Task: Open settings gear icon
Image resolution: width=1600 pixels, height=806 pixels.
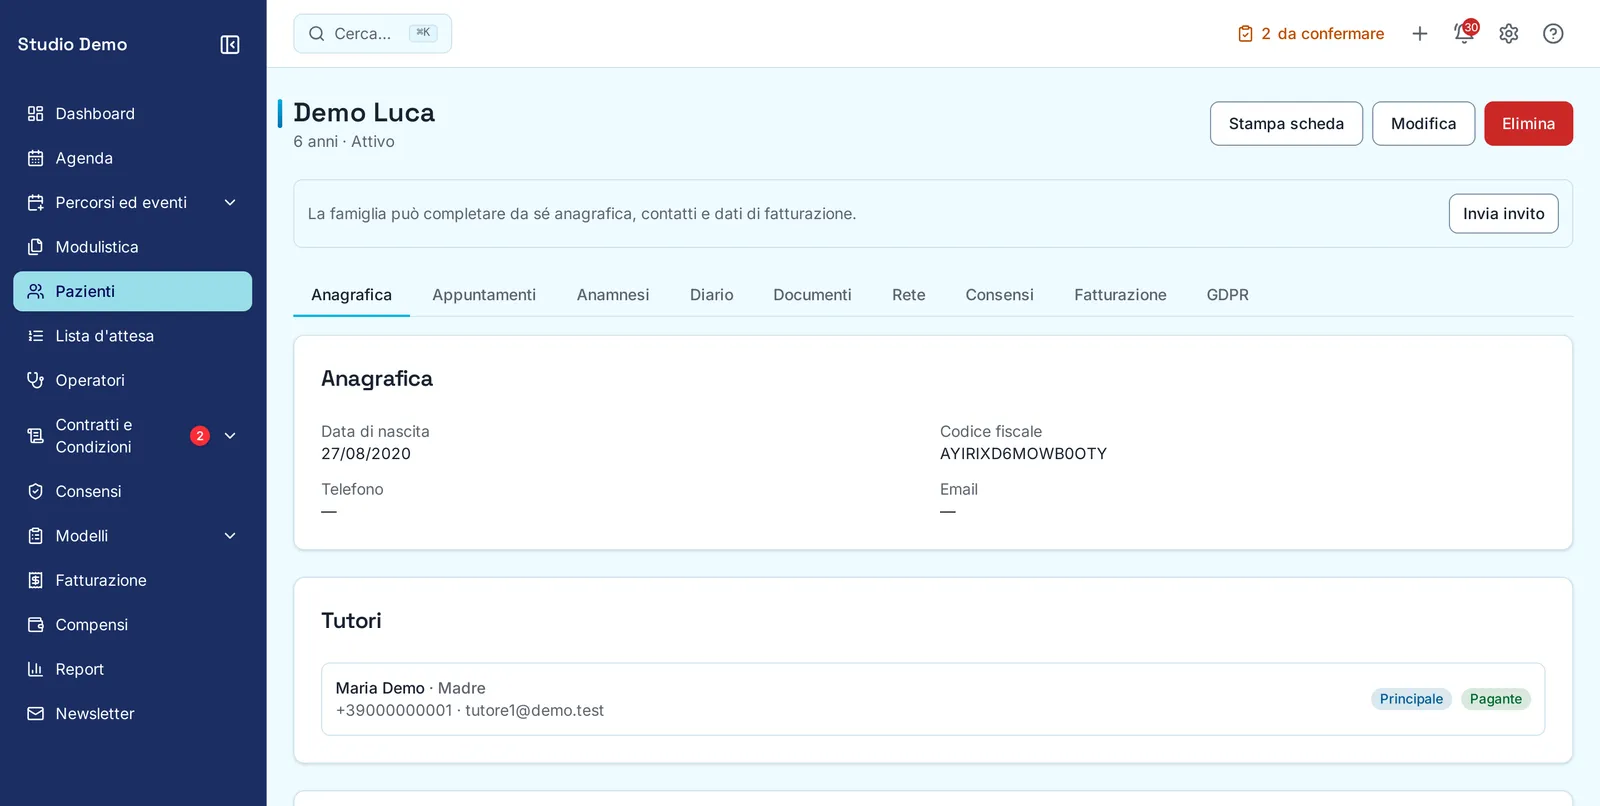Action: [x=1509, y=34]
